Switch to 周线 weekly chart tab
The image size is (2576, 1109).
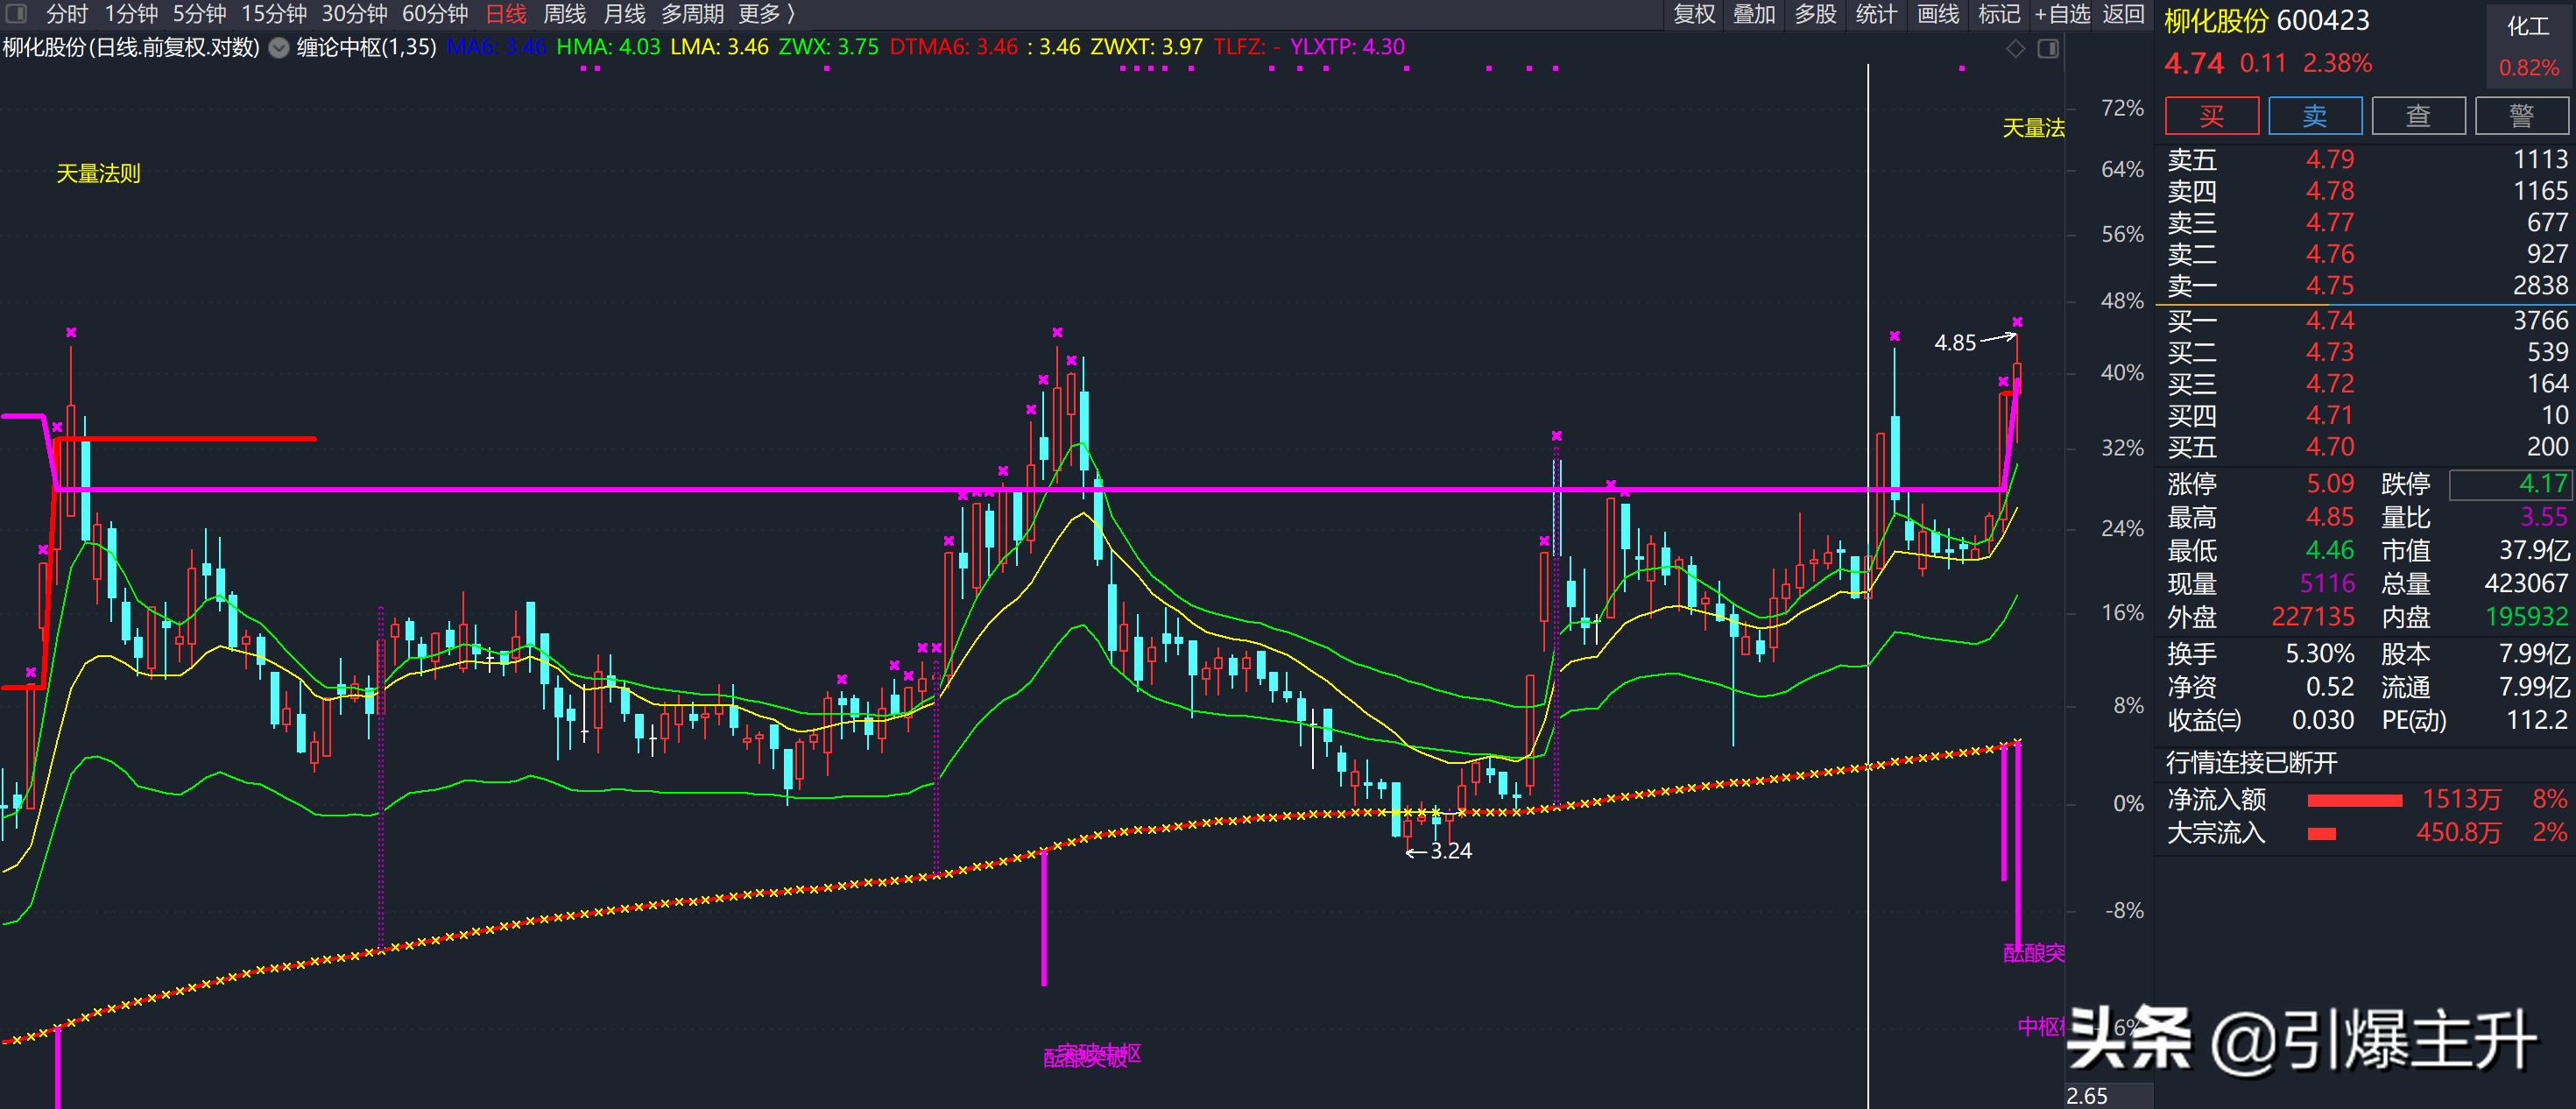point(564,14)
